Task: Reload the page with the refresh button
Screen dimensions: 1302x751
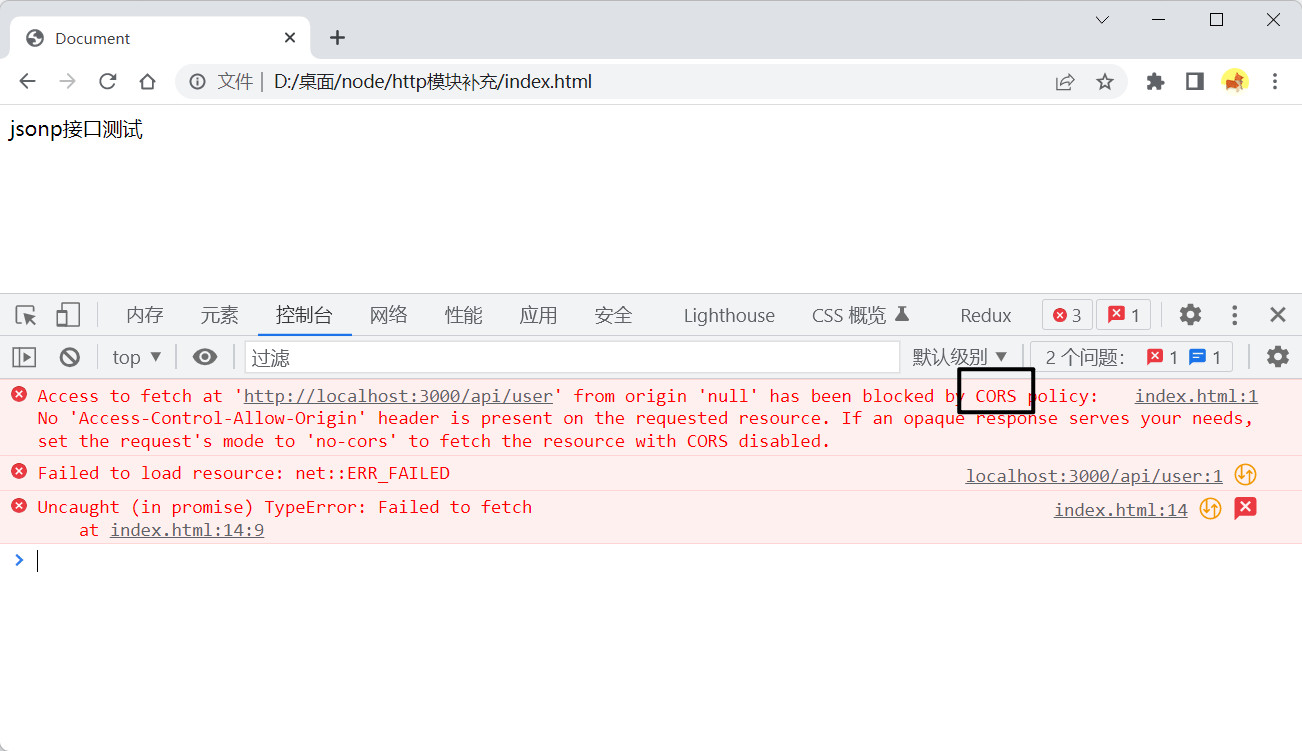Action: click(x=108, y=82)
